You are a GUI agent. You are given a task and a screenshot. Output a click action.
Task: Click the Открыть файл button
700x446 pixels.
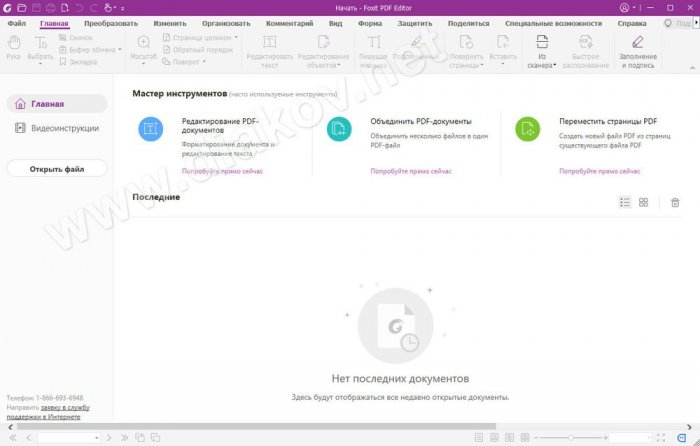point(57,169)
